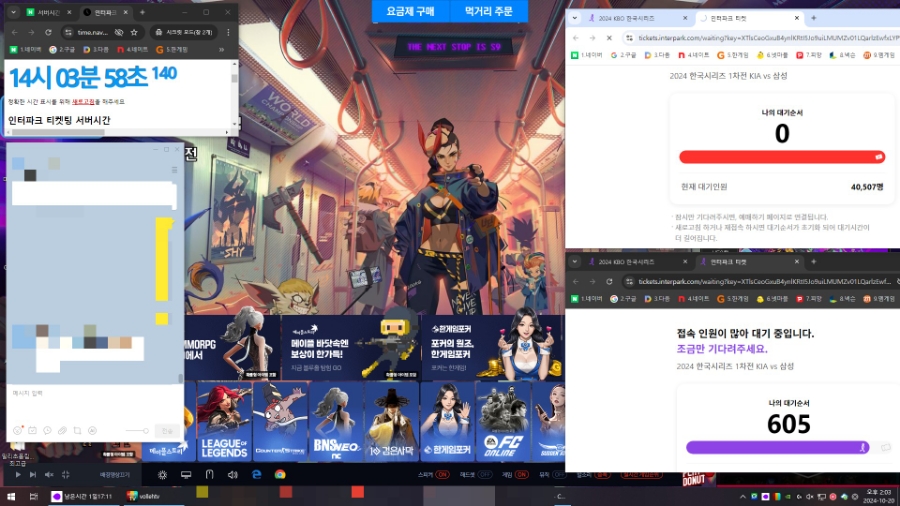The height and width of the screenshot is (506, 900).
Task: Open new tab in time window
Action: [x=142, y=12]
